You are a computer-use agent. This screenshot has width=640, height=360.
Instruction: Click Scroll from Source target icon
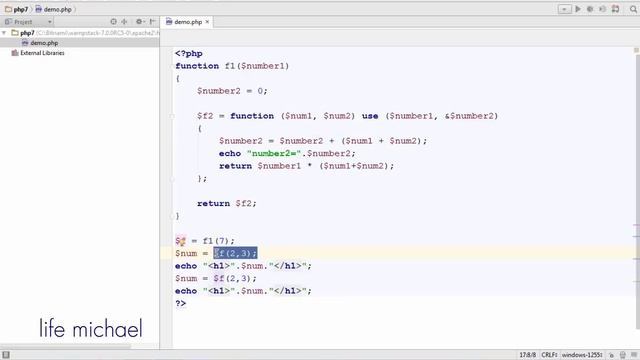113,22
